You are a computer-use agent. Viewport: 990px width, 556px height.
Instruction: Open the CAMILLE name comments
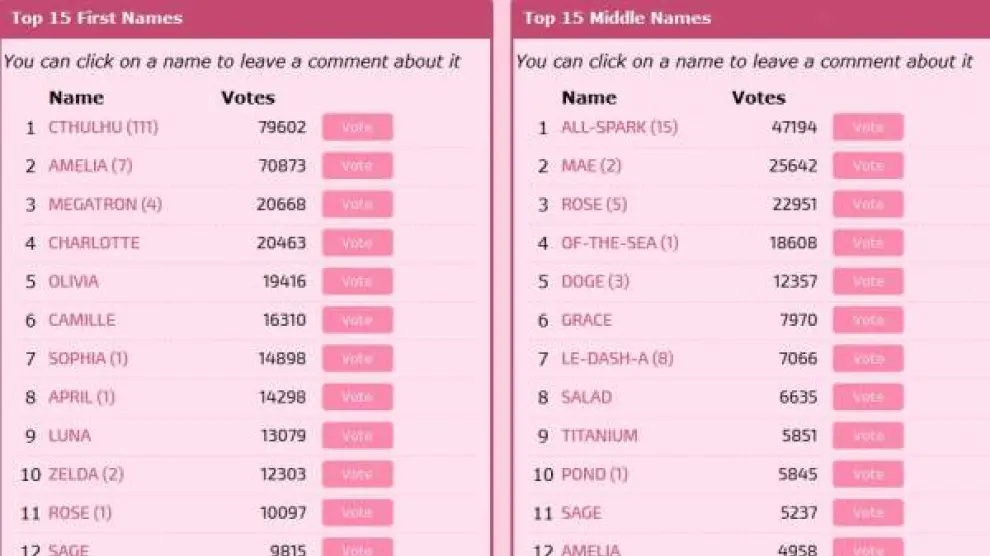point(82,320)
